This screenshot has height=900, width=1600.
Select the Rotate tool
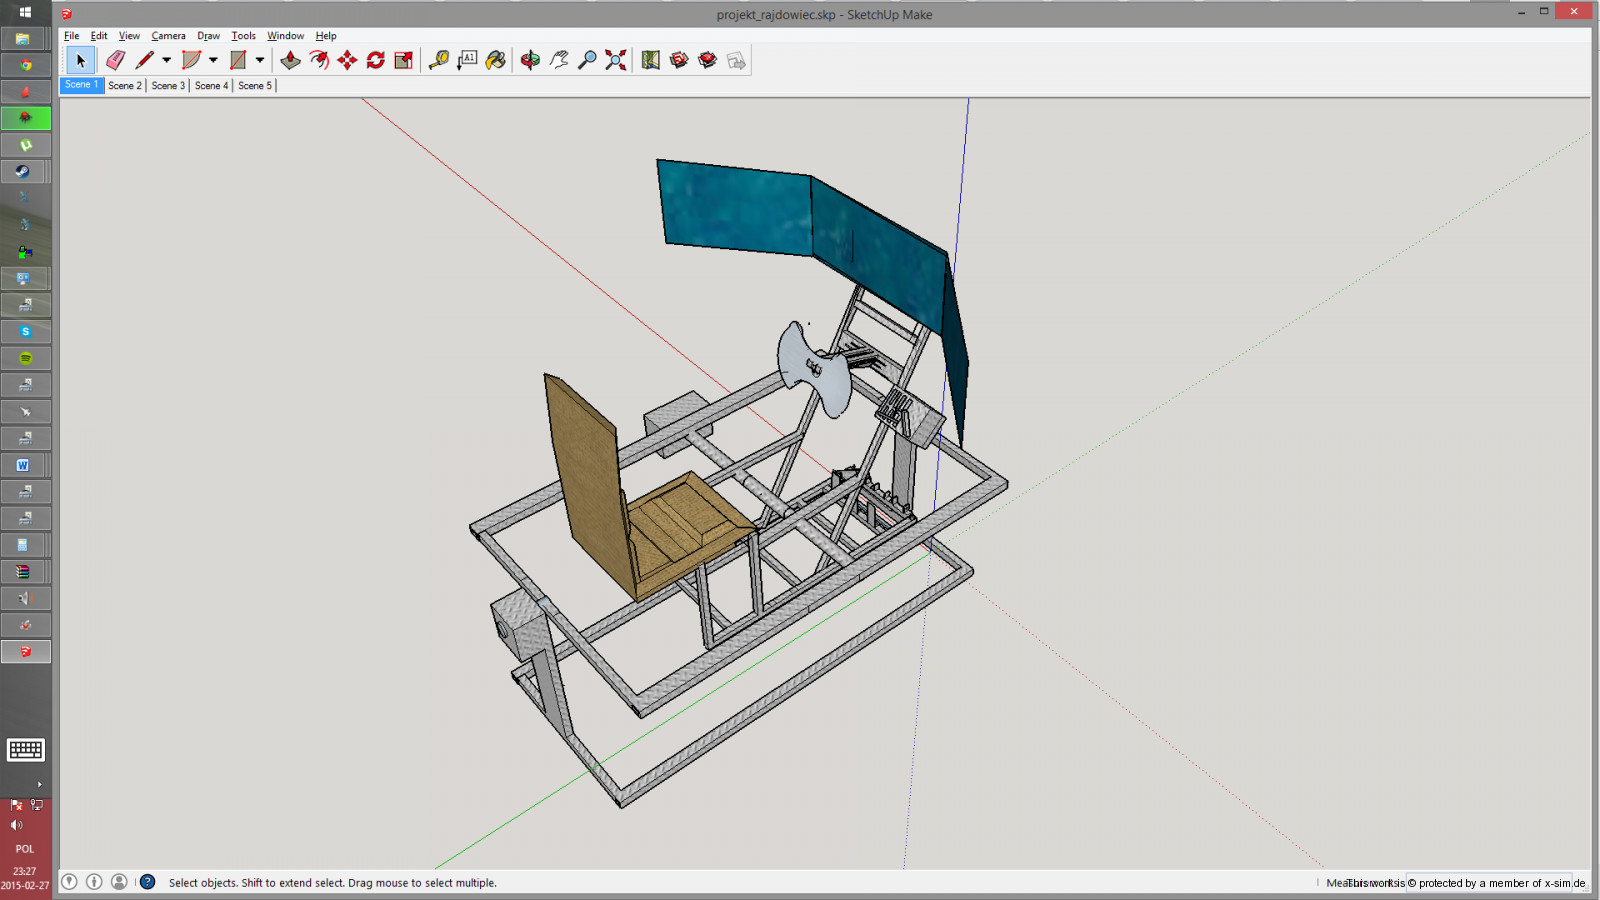(375, 61)
